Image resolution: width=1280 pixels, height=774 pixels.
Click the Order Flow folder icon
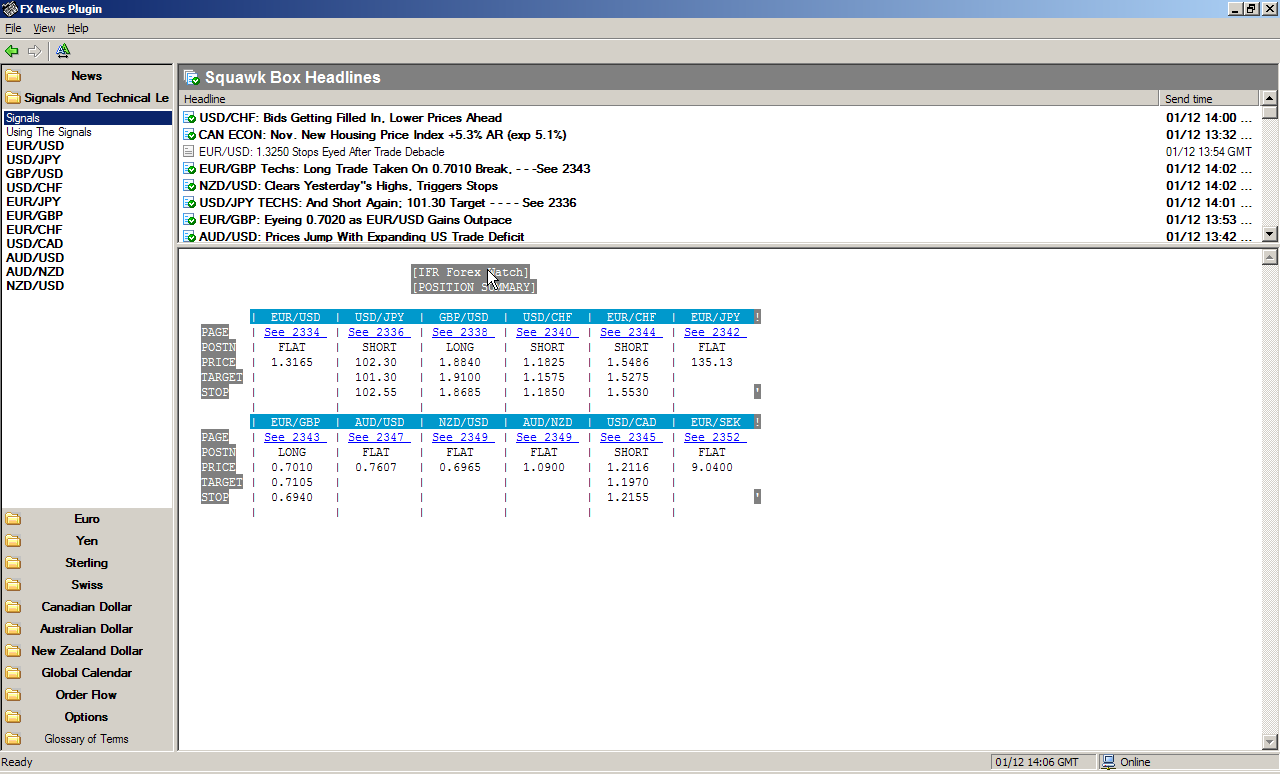click(x=13, y=695)
